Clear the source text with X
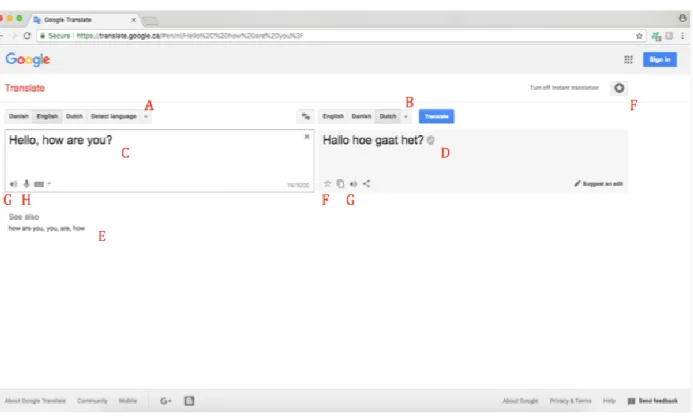Viewport: 693px width, 418px height. tap(307, 137)
